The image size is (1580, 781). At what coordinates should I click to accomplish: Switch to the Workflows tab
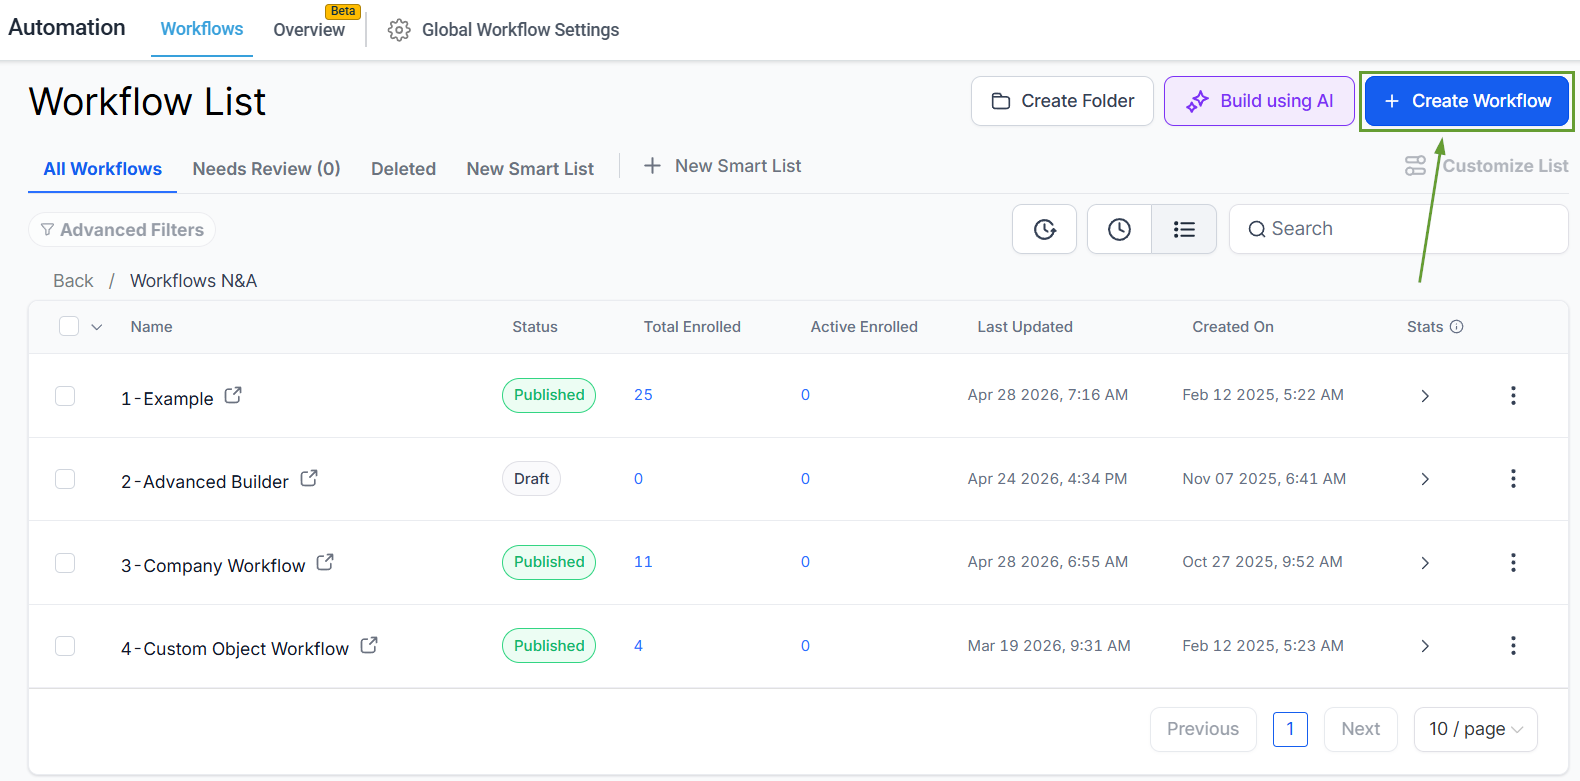(x=202, y=29)
